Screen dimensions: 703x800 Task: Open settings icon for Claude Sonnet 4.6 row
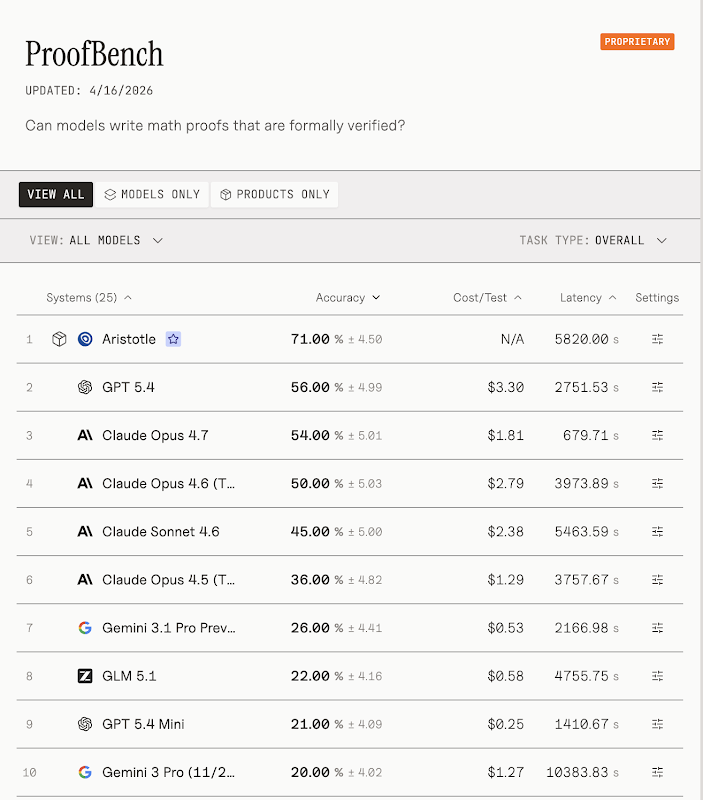657,532
